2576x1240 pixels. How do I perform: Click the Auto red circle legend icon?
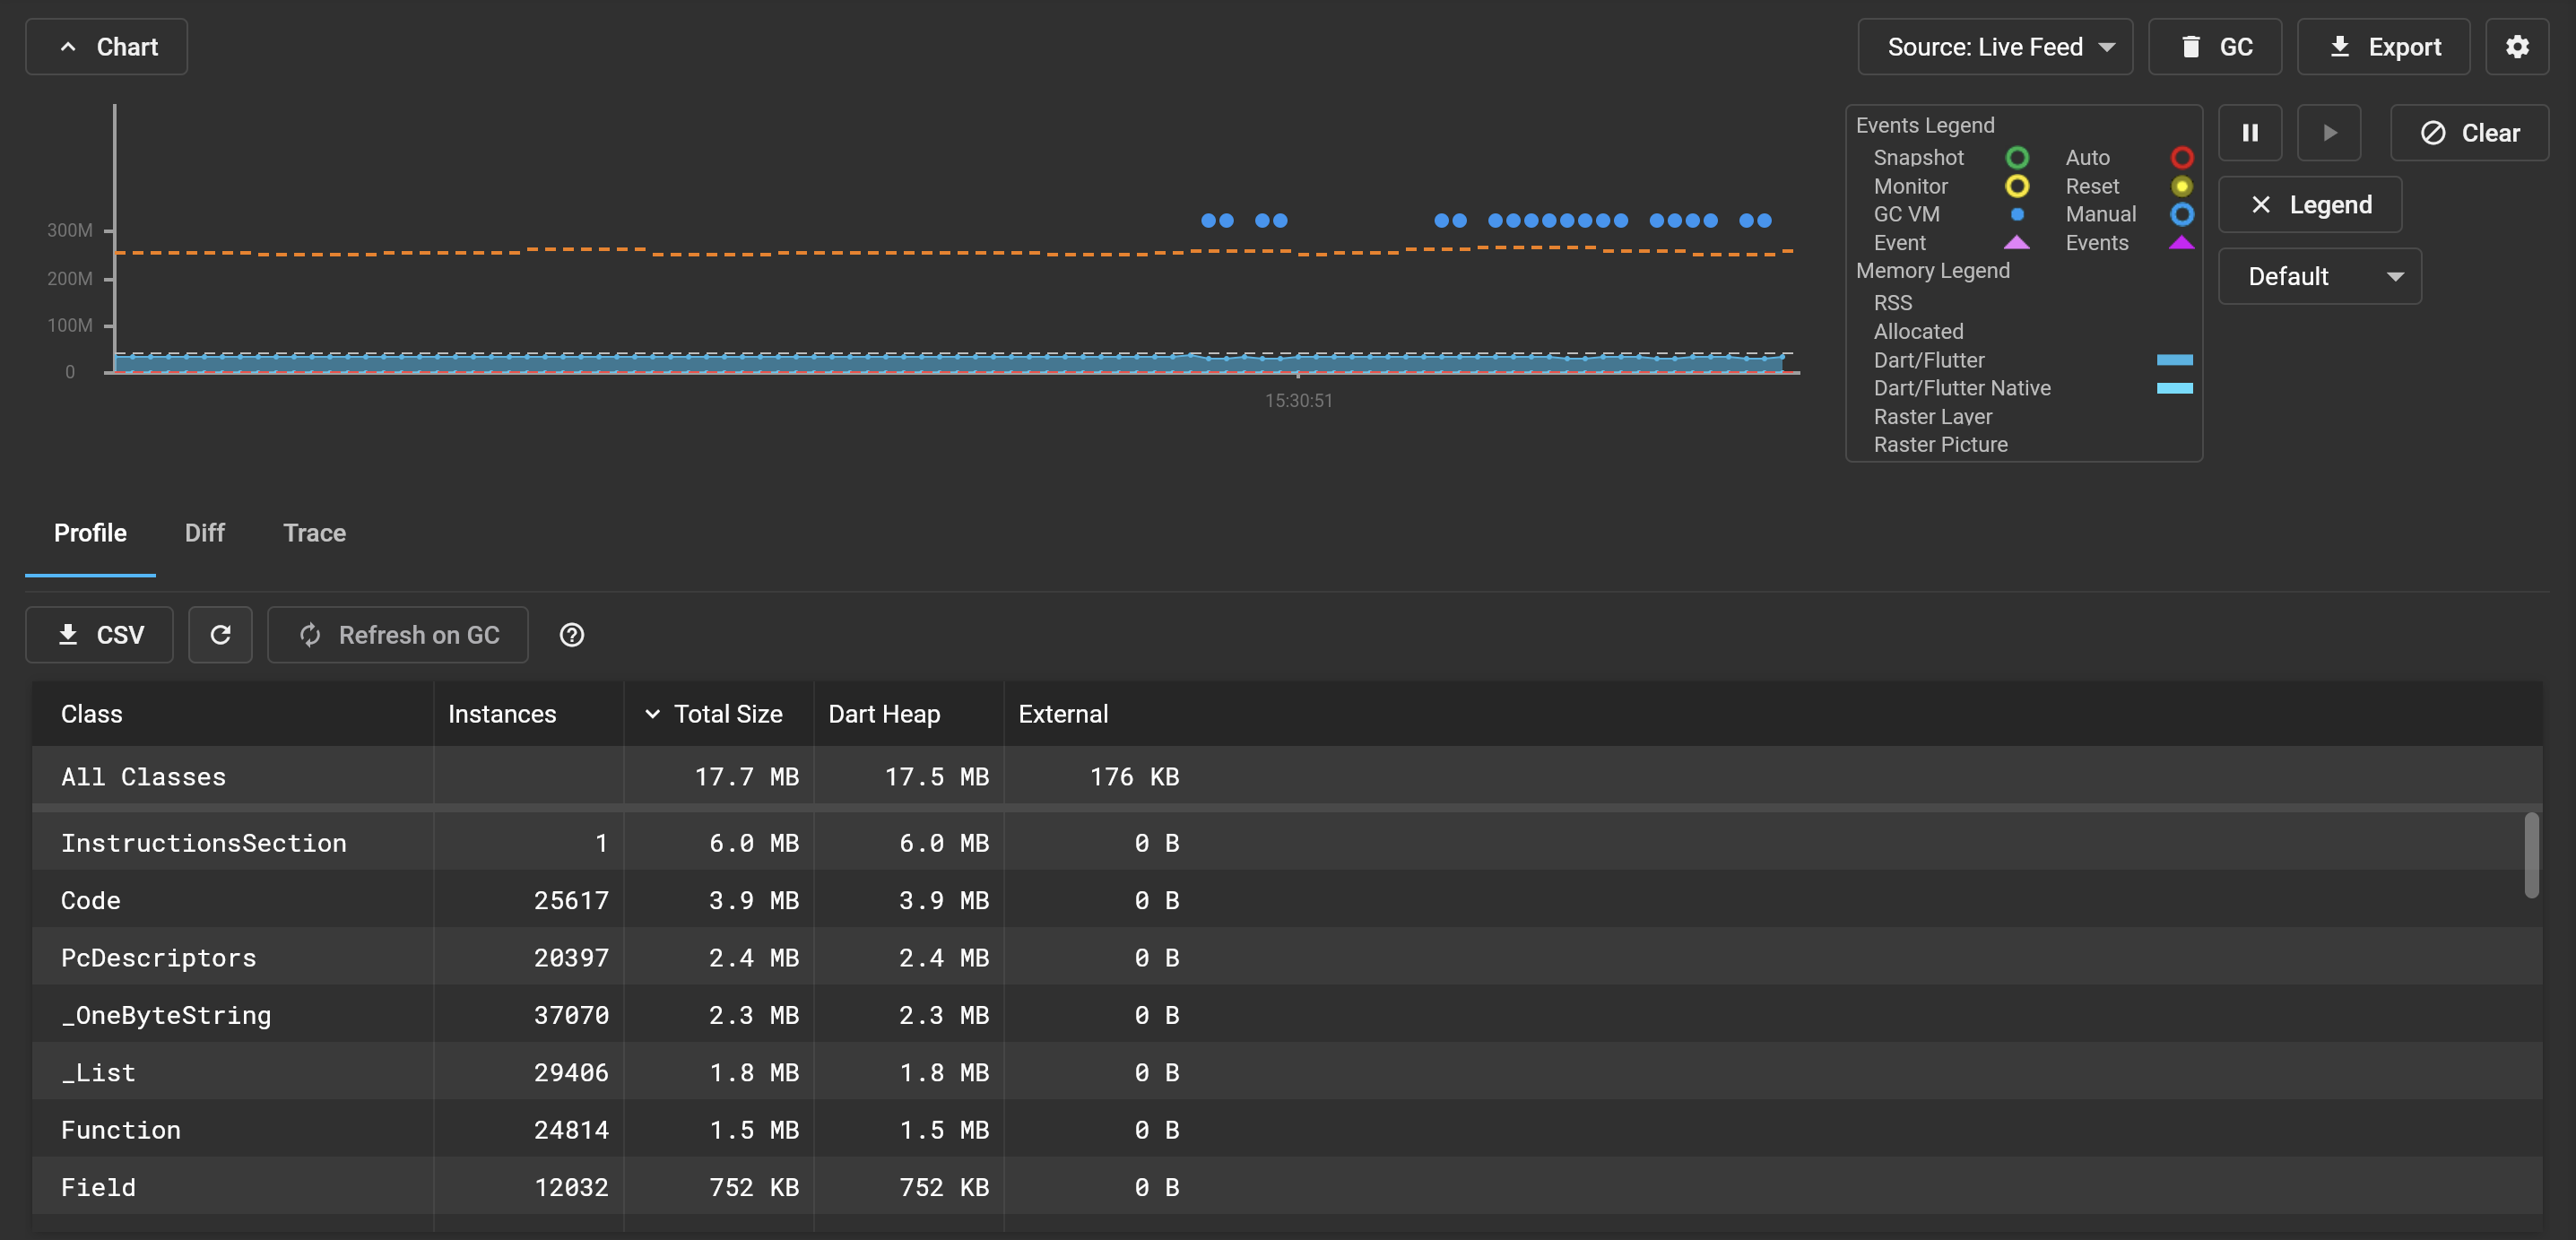click(x=2181, y=158)
